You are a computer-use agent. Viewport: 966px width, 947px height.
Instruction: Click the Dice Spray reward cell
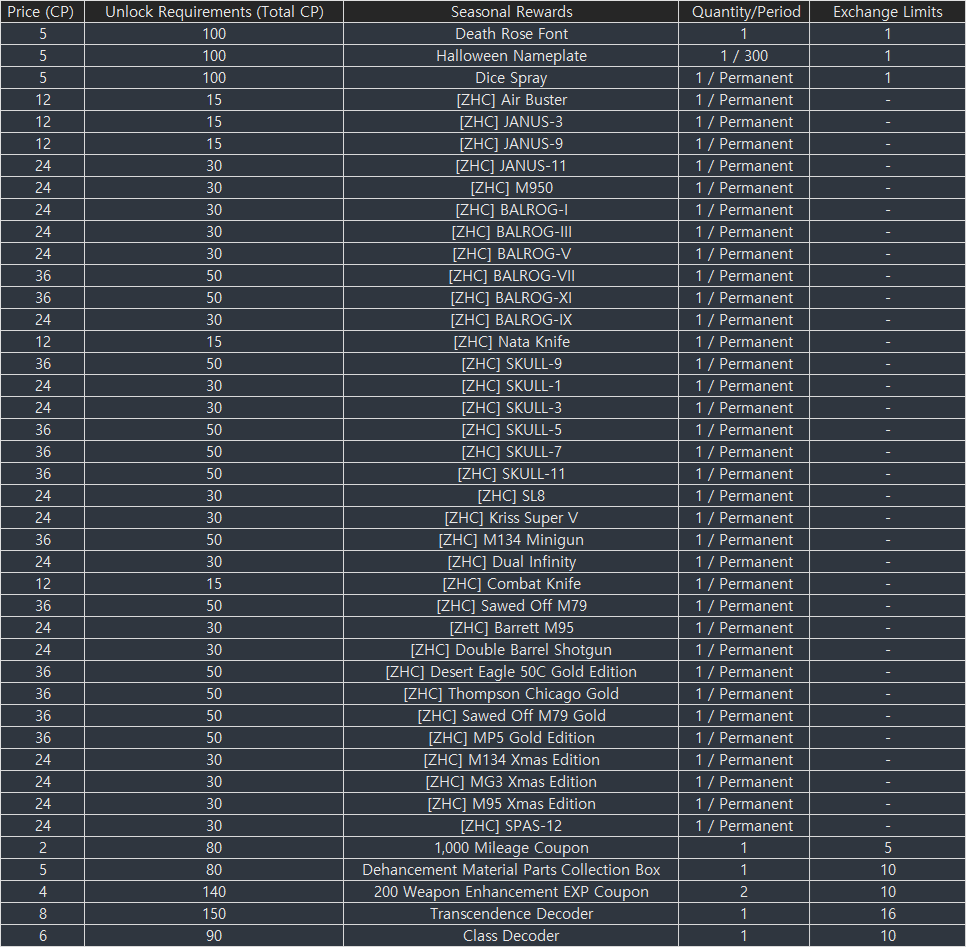tap(511, 78)
